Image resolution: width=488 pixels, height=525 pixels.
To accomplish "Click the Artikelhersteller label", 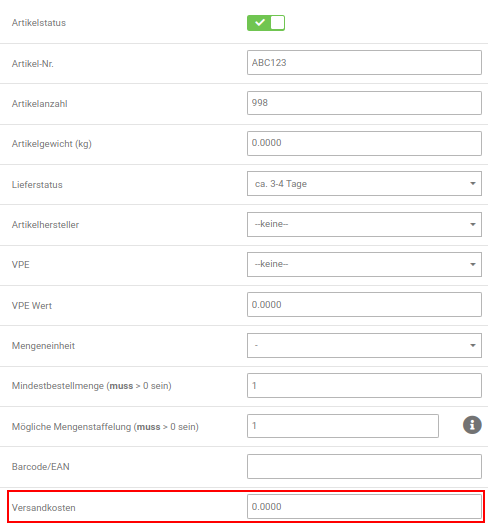I will 45,225.
